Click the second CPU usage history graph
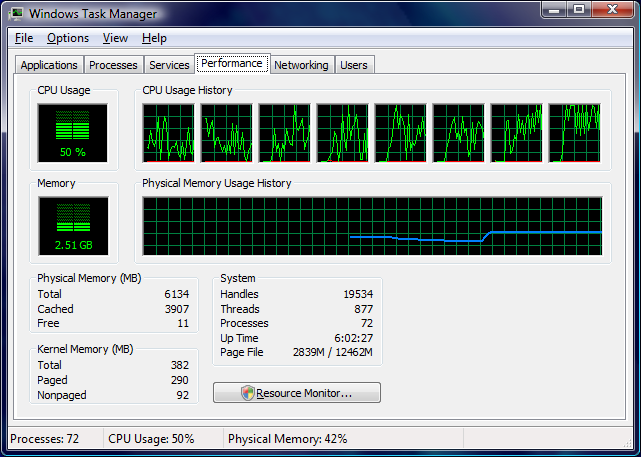Screen dimensions: 641x457 (226, 133)
